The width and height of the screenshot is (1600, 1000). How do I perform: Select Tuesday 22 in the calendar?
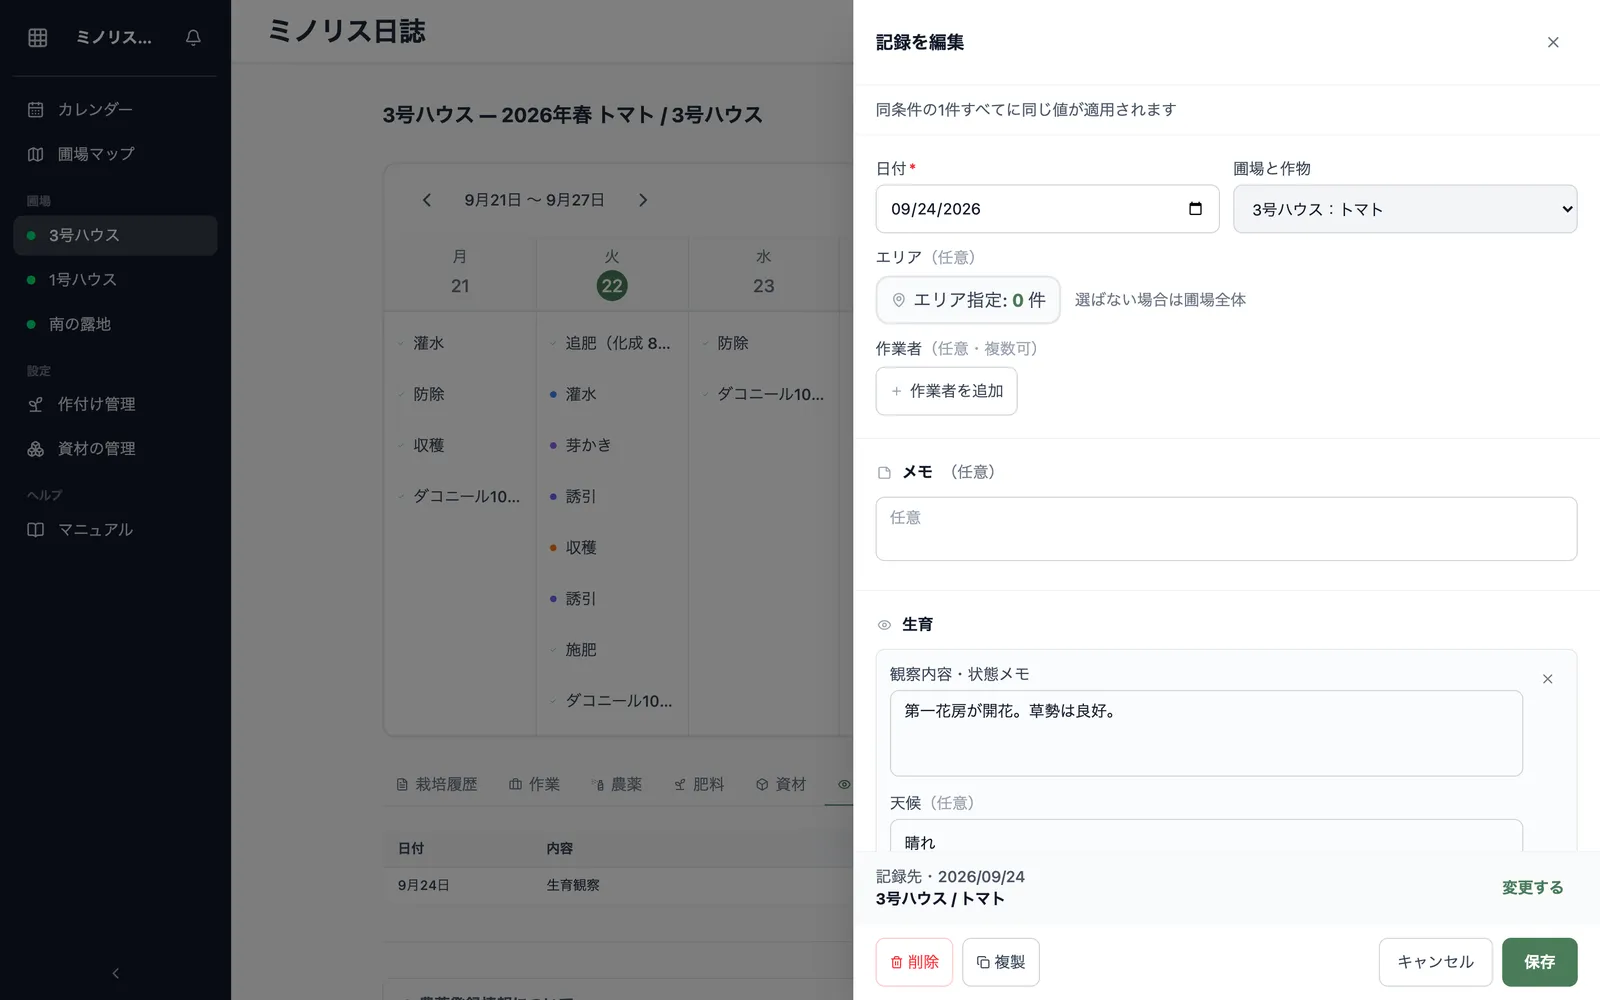612,286
